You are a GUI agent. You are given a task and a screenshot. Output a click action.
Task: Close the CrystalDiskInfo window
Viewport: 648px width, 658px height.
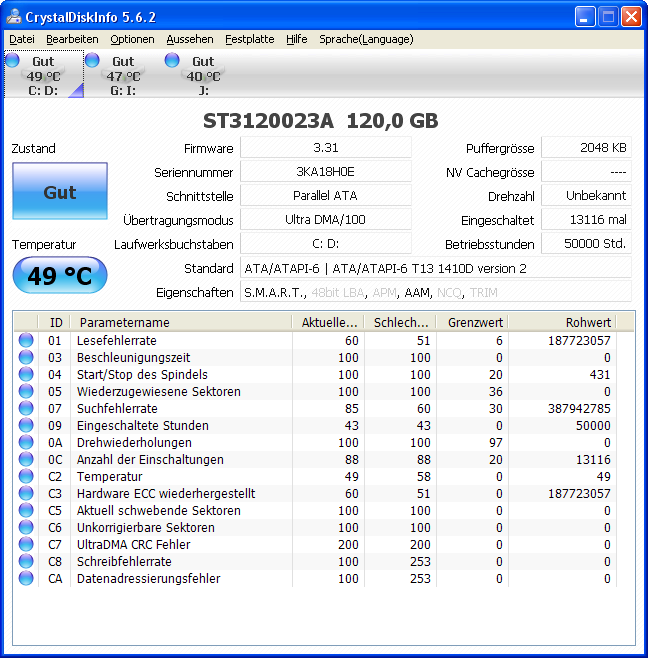pos(631,17)
